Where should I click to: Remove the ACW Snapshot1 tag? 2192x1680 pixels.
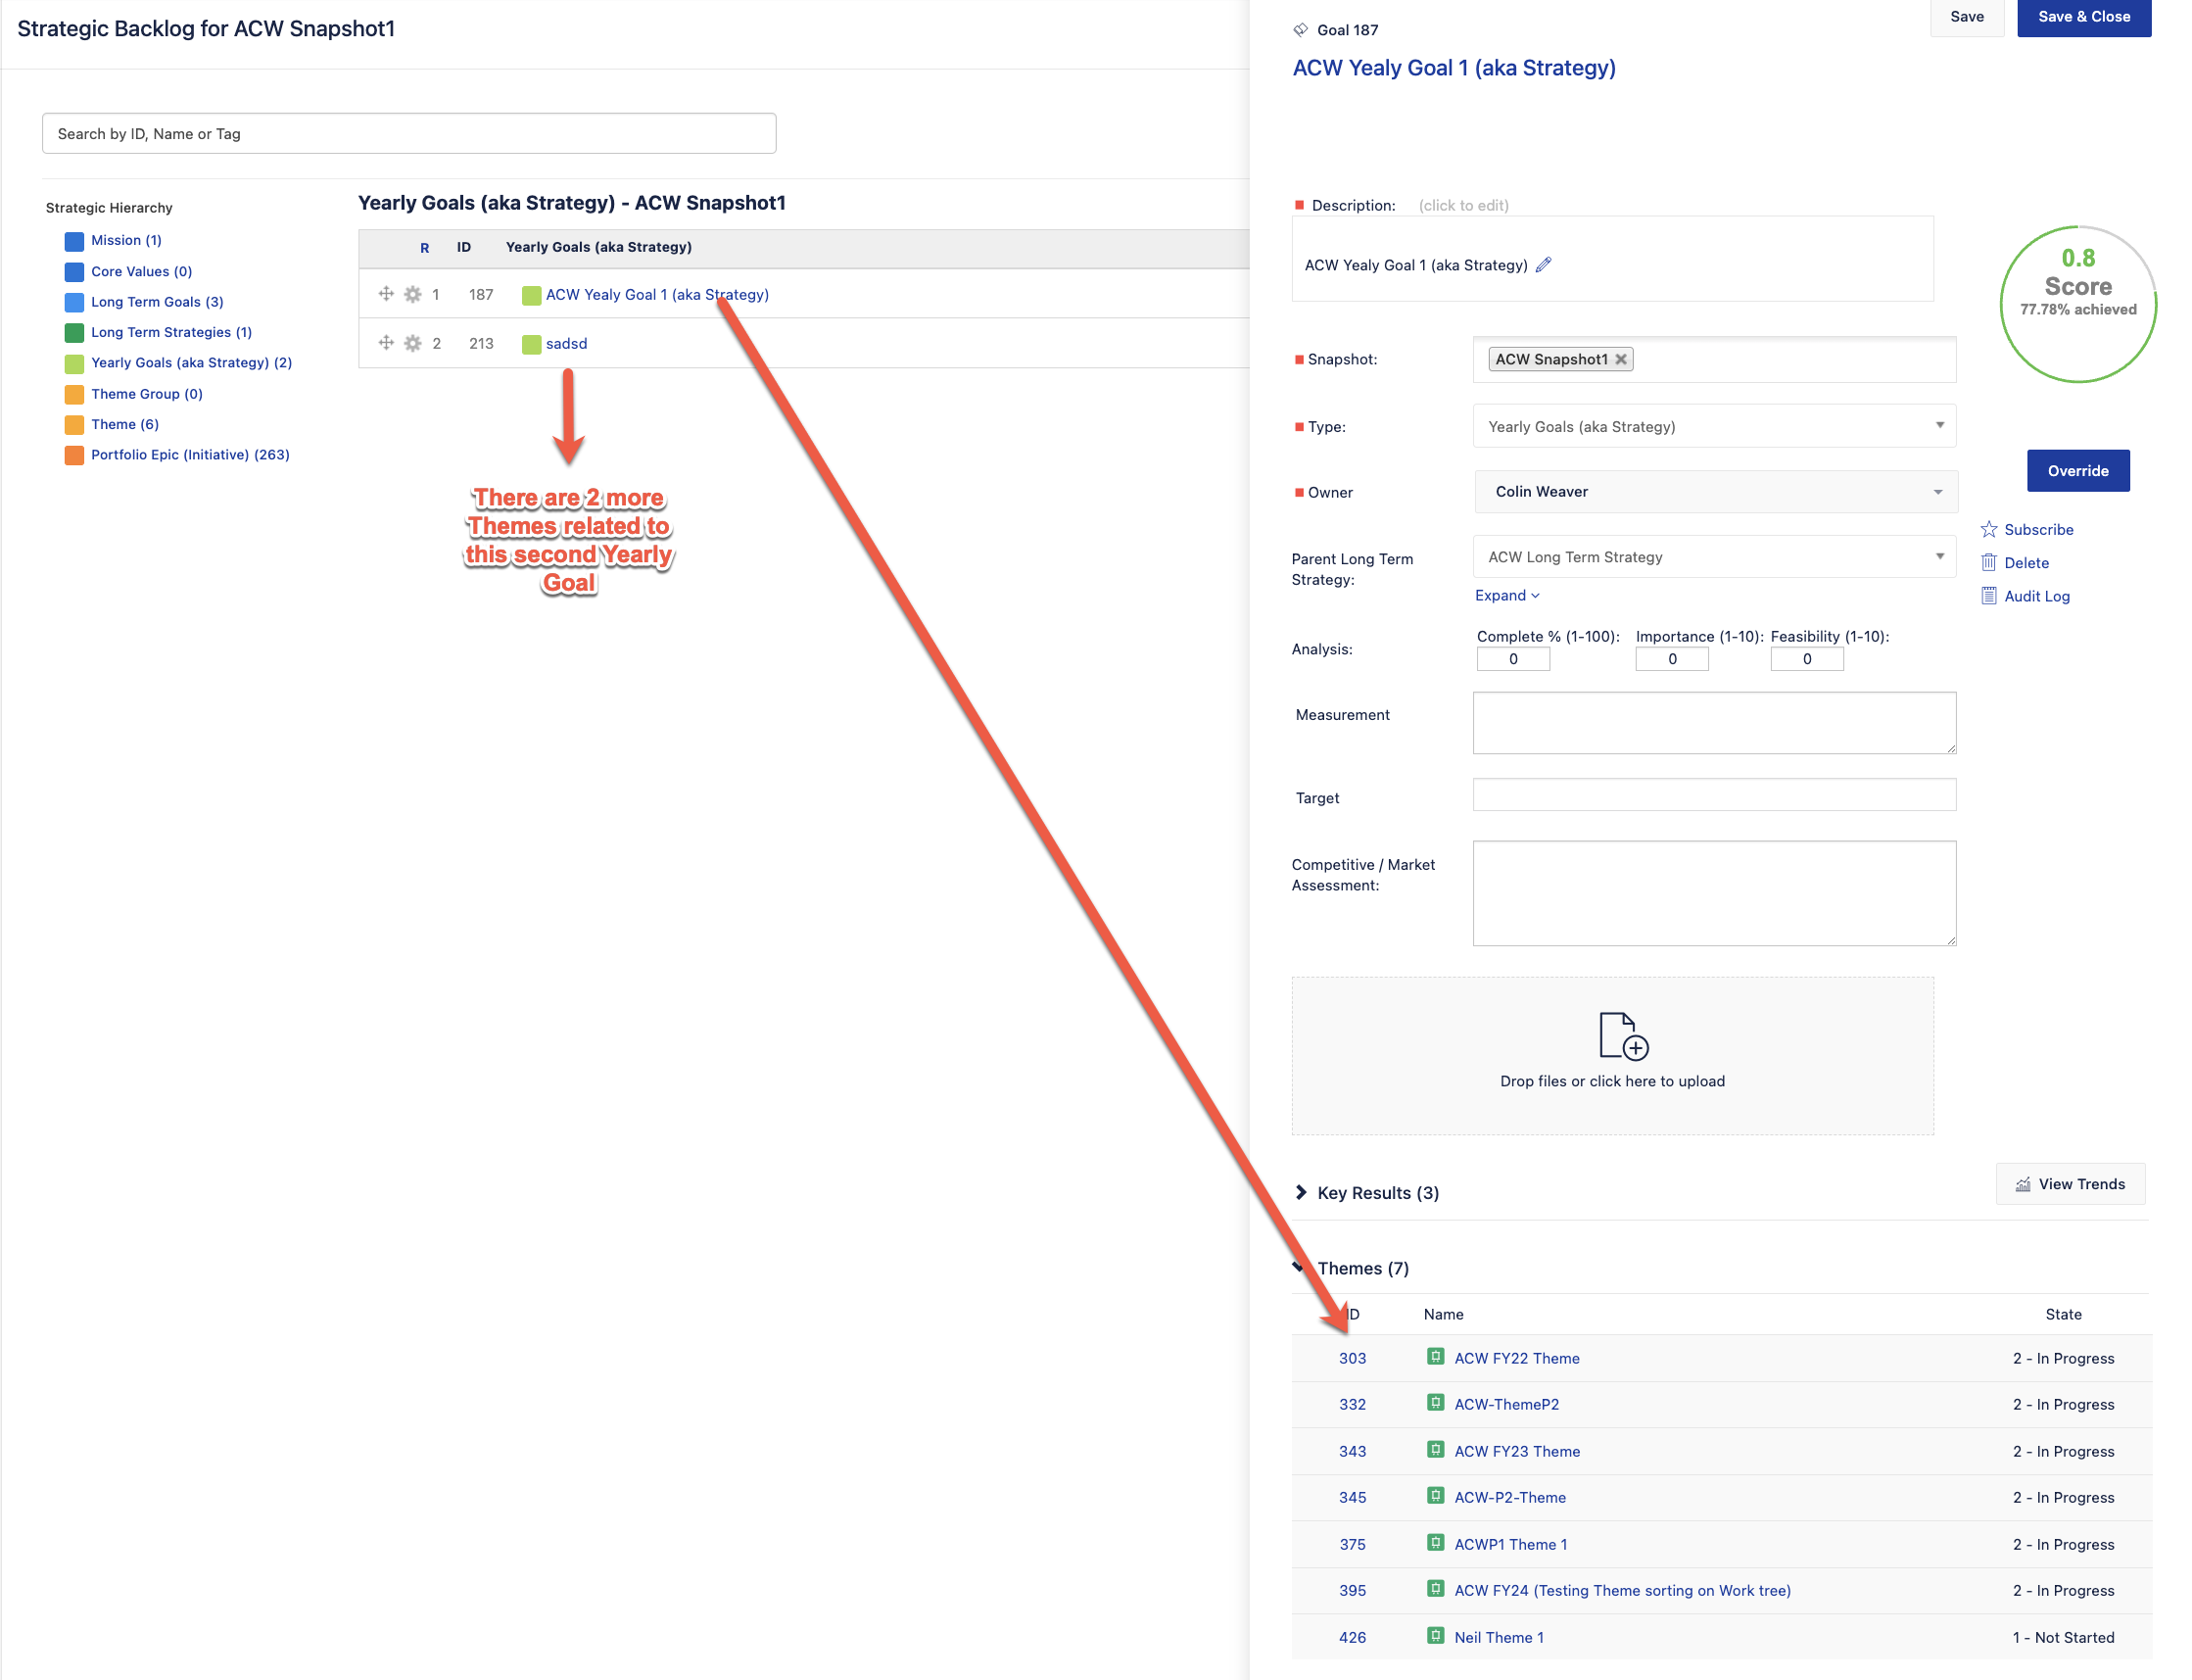[x=1620, y=359]
